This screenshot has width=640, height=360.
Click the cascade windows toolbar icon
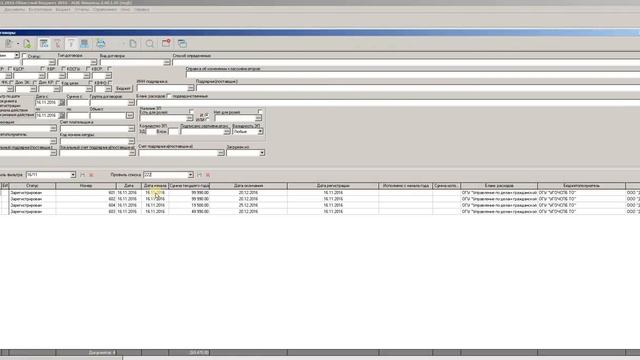182,44
